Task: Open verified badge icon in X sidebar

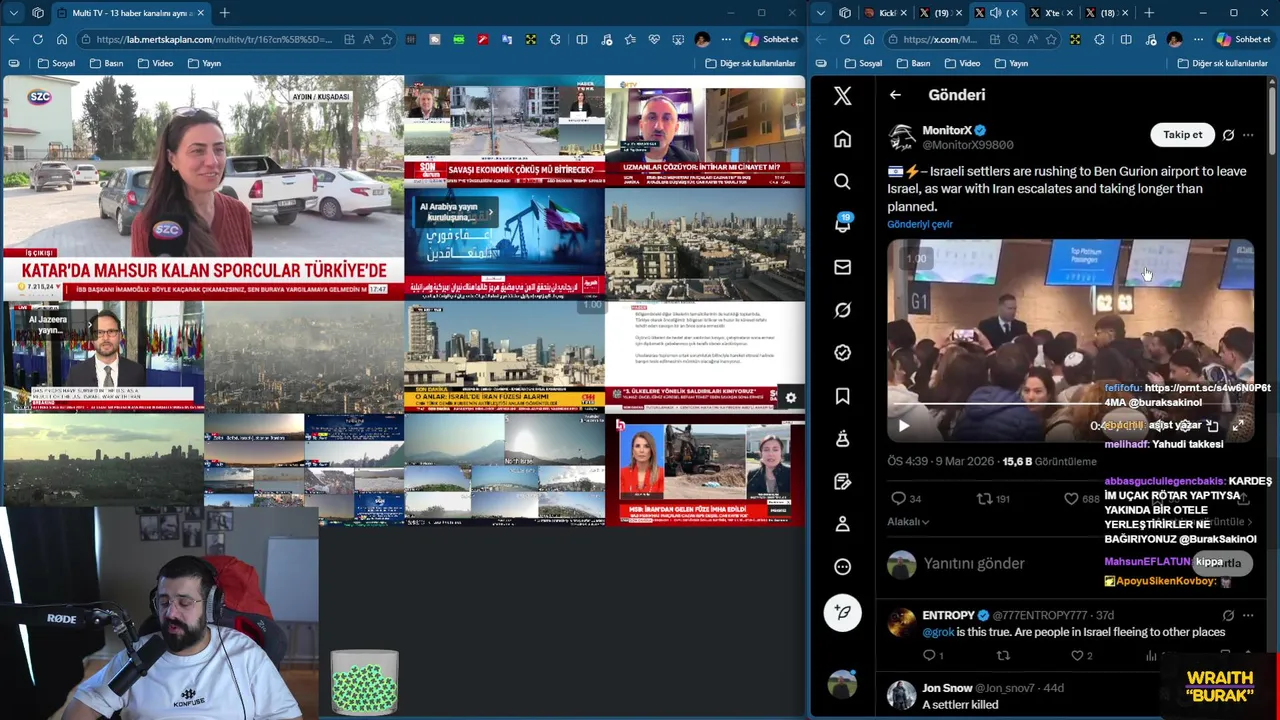Action: [842, 353]
